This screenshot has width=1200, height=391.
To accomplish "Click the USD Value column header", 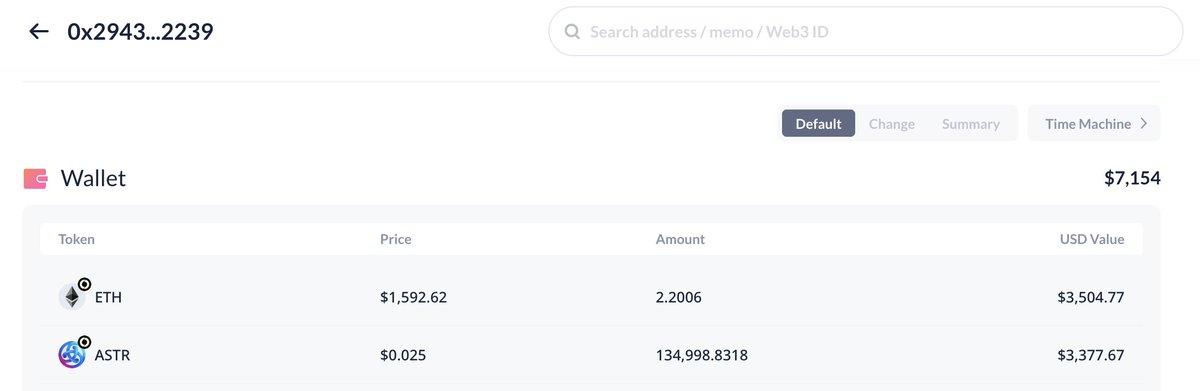I will tap(1092, 239).
